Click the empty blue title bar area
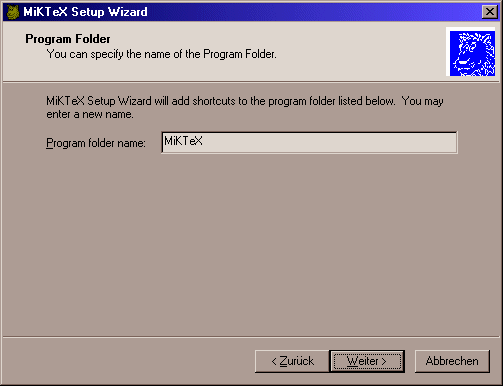Image resolution: width=503 pixels, height=386 pixels. 313,12
